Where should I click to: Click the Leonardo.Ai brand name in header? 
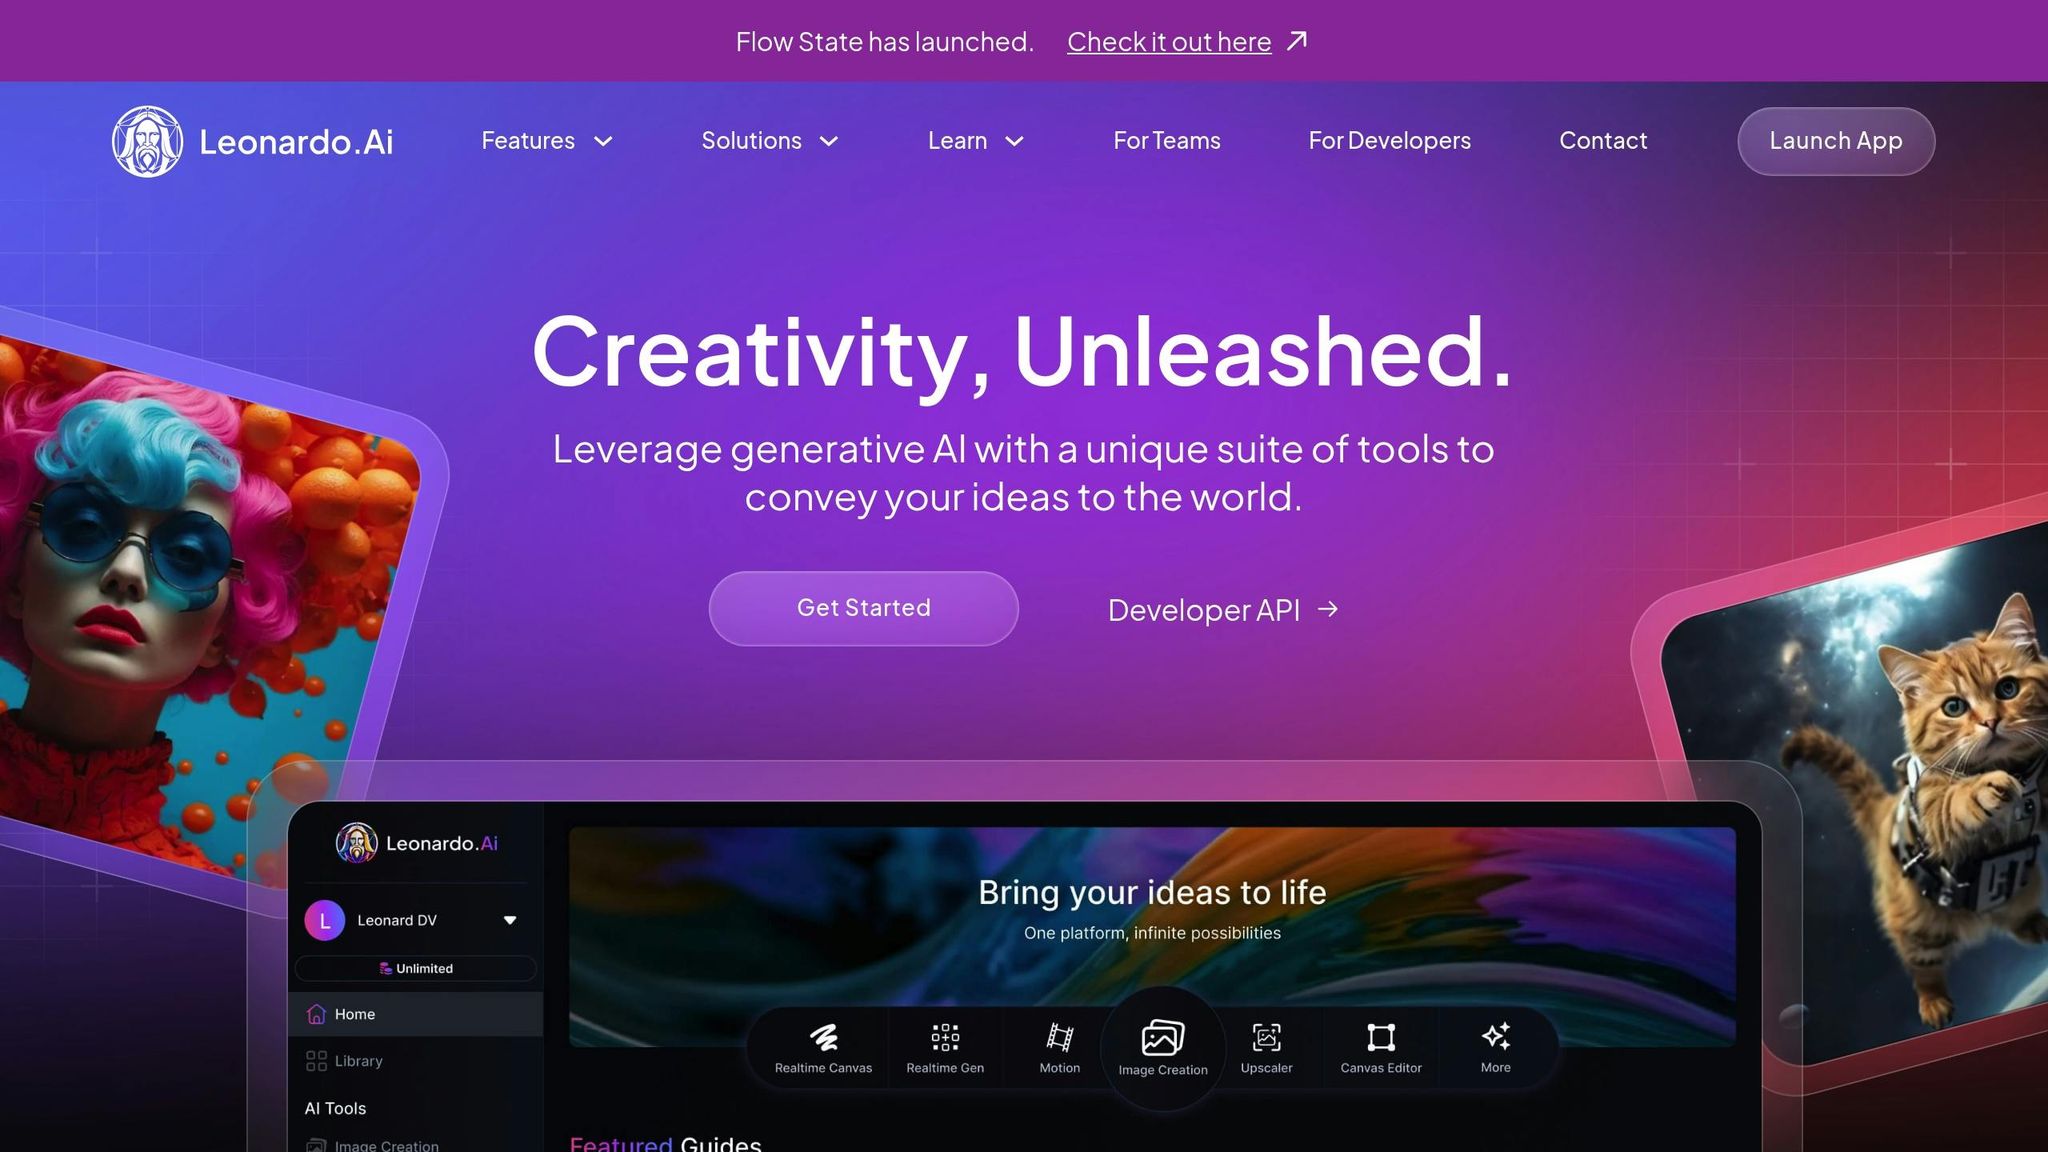click(x=296, y=142)
